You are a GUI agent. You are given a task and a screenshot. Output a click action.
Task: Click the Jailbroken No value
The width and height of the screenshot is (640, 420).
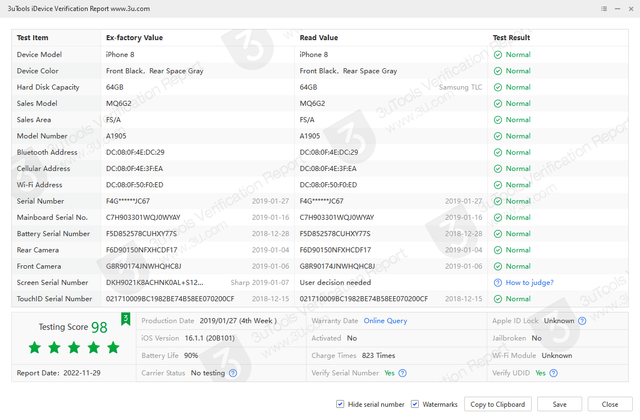click(536, 338)
